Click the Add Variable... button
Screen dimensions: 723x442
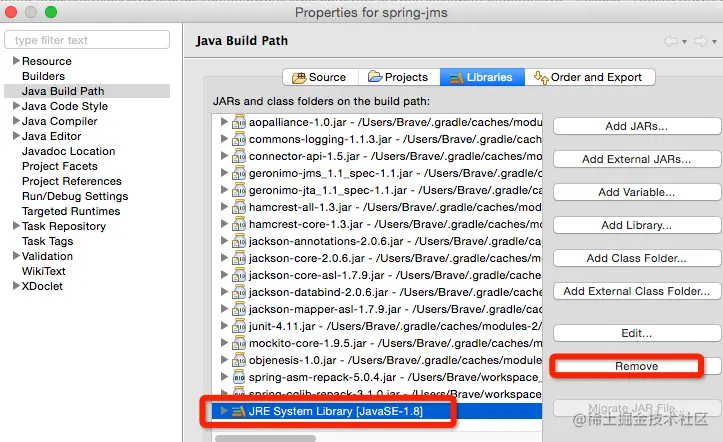(637, 192)
